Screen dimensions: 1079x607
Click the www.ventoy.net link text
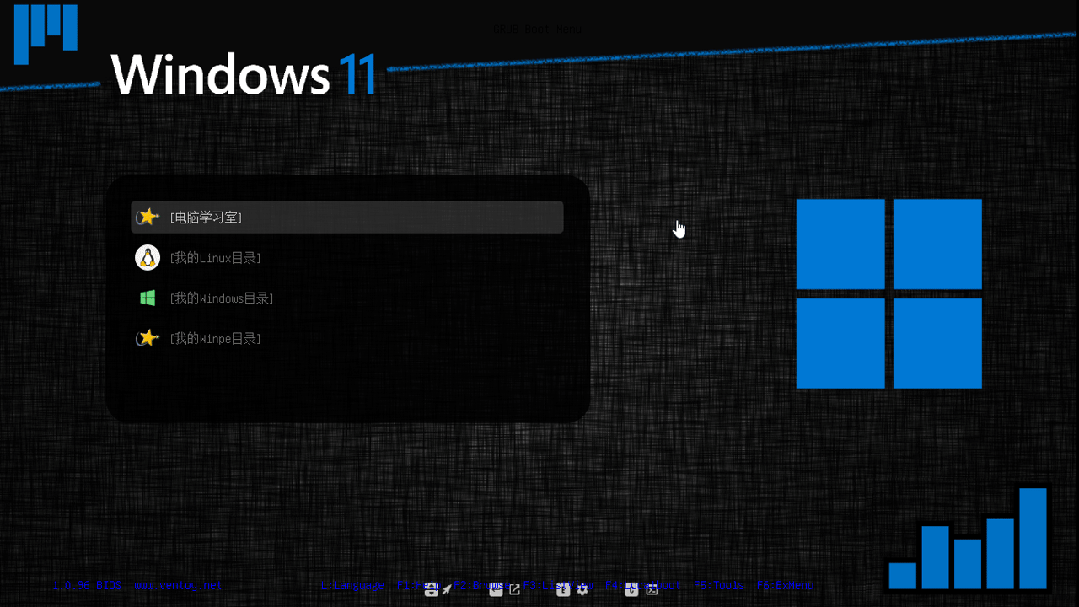pyautogui.click(x=178, y=586)
